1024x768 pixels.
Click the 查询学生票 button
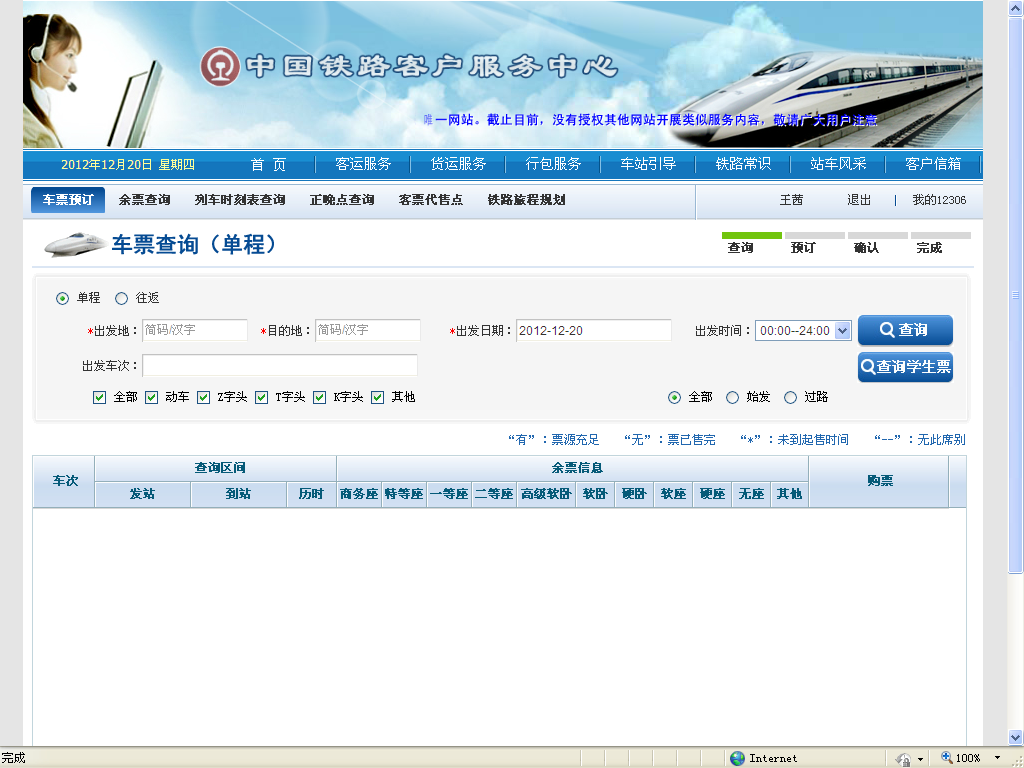coord(905,367)
